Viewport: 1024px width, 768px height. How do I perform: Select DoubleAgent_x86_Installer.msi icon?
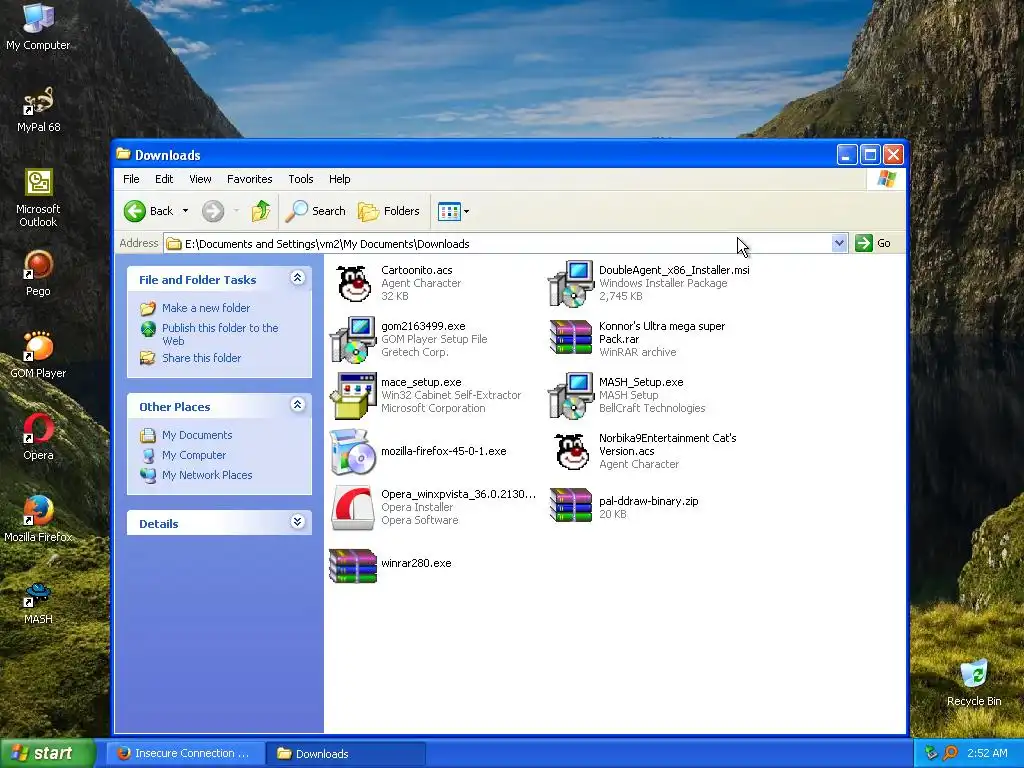571,283
